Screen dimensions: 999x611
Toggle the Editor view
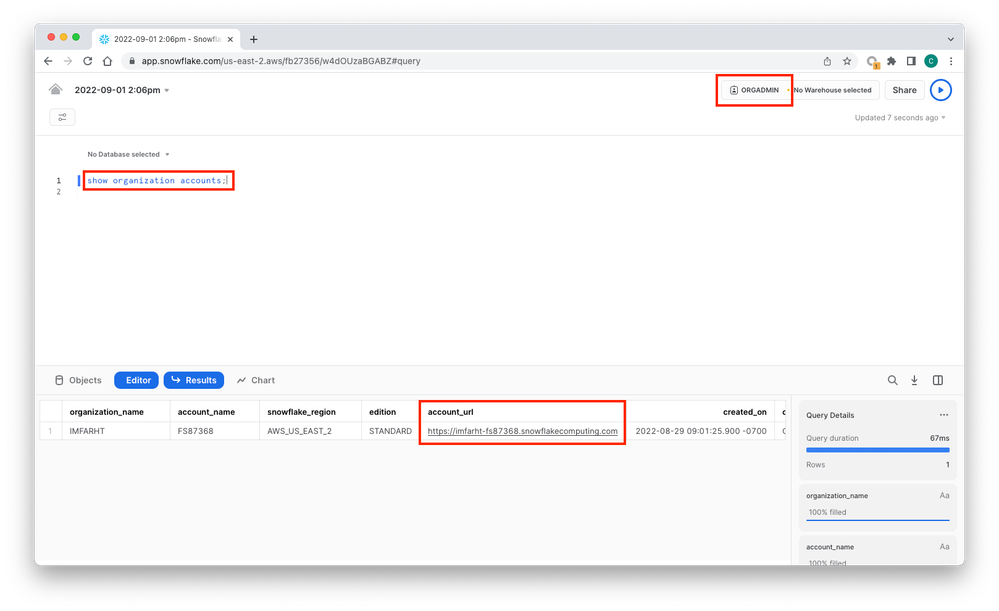tap(136, 380)
